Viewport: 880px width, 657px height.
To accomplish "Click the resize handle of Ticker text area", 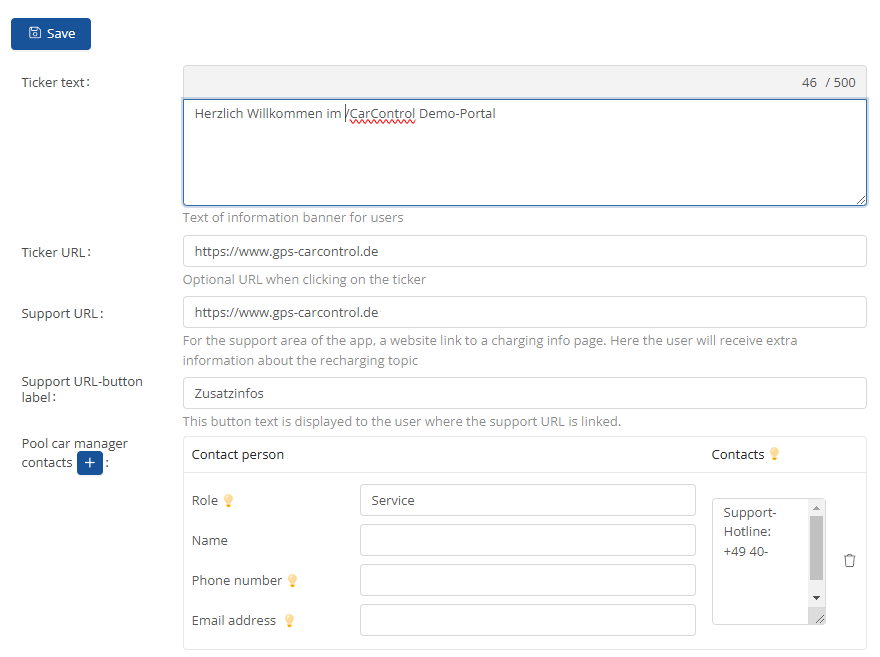I will 860,199.
